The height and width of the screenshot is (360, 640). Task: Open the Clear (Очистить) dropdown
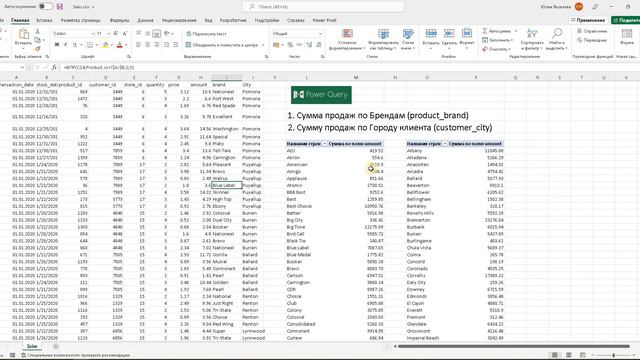click(496, 49)
